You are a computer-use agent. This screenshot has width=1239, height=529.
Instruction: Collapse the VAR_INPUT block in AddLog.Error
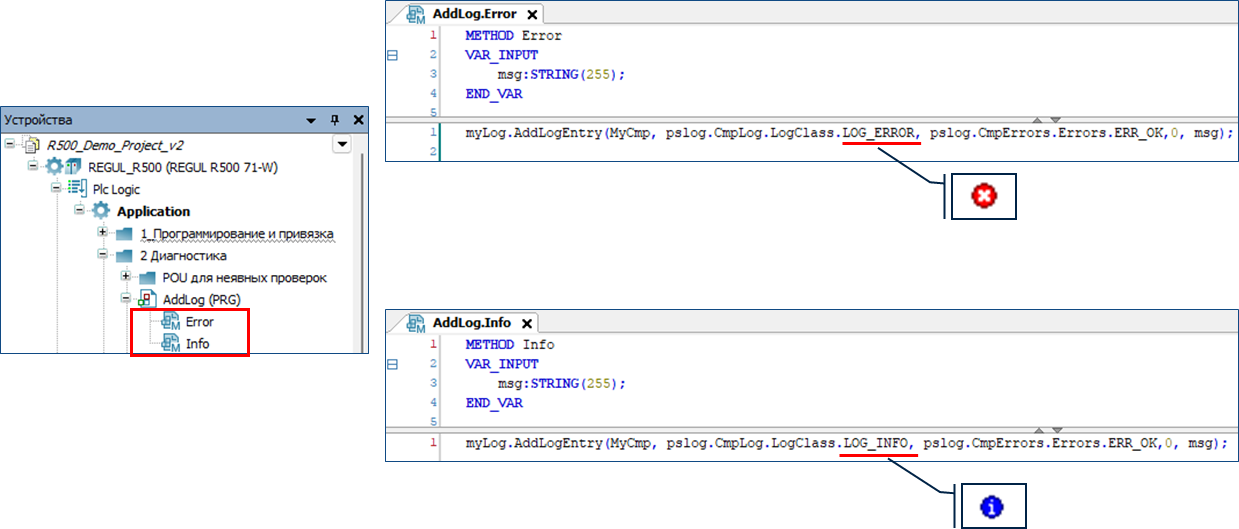click(x=392, y=55)
